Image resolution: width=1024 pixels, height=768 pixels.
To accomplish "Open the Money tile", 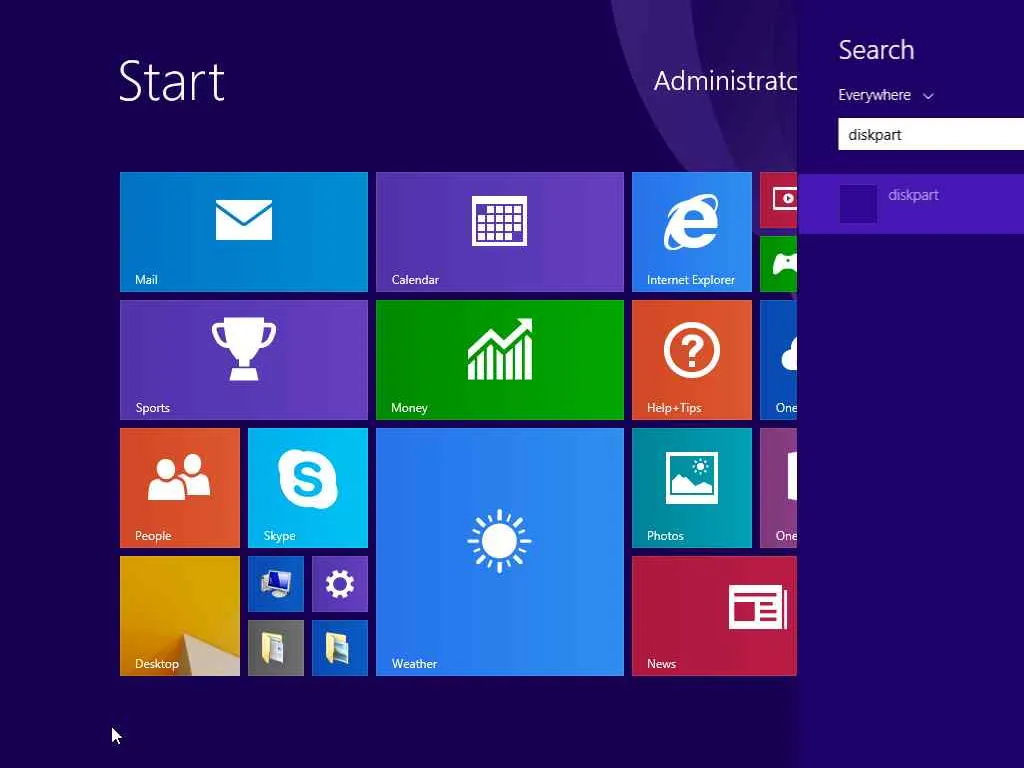I will click(500, 360).
